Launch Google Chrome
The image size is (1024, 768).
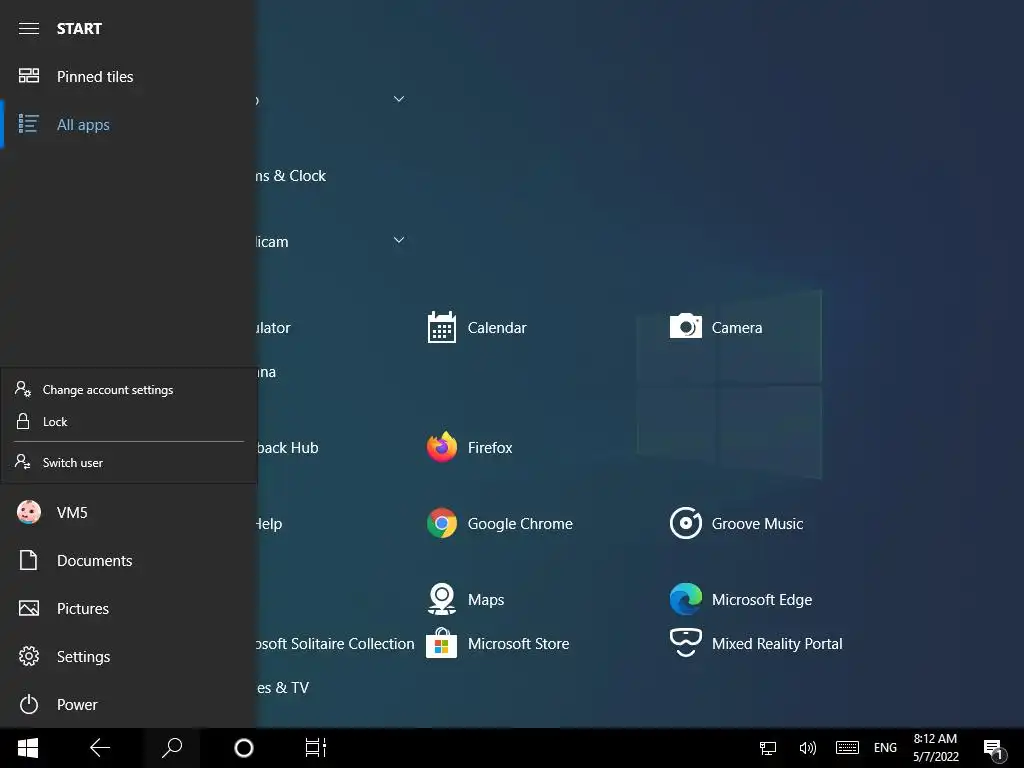[x=500, y=524]
